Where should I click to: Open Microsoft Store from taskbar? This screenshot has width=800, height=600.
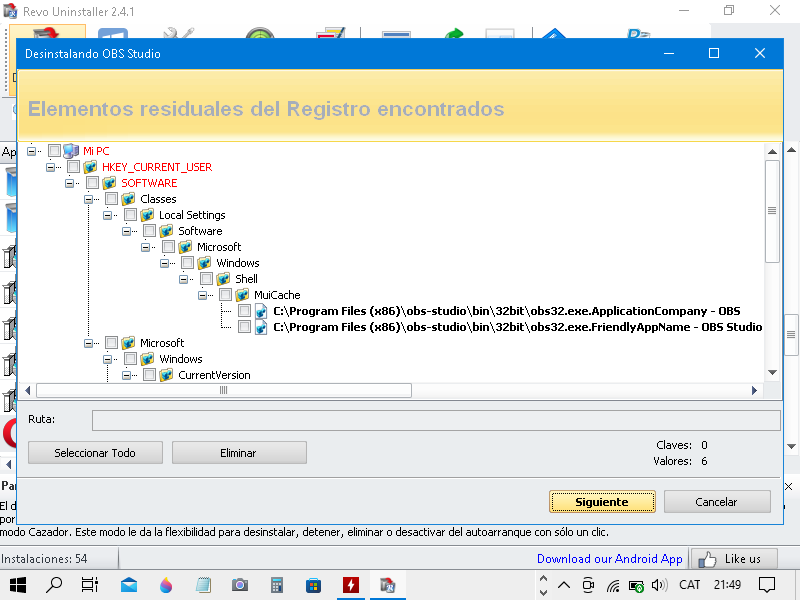pos(313,585)
